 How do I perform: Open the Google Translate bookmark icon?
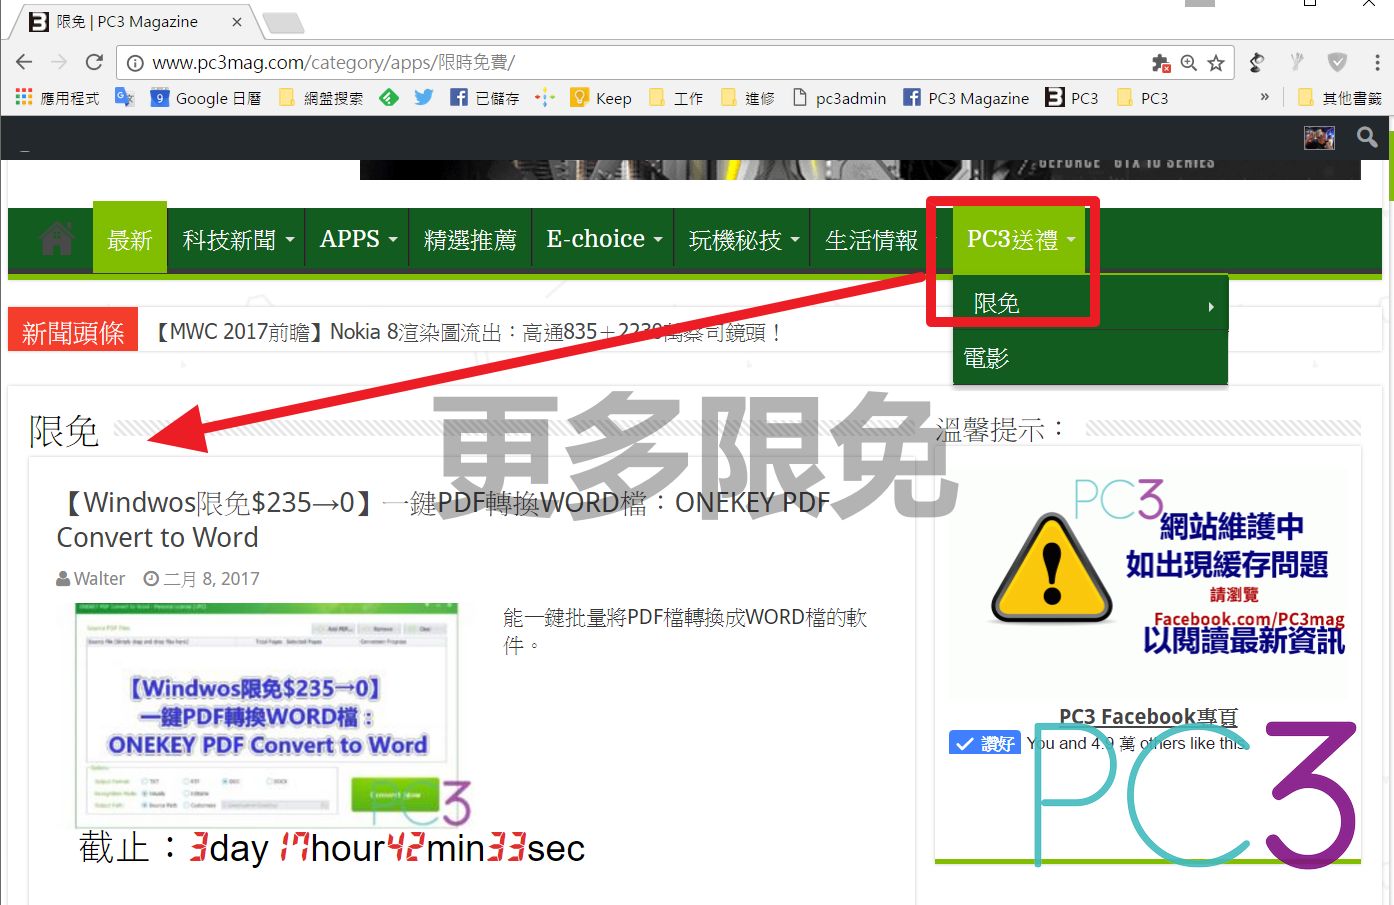tap(125, 97)
